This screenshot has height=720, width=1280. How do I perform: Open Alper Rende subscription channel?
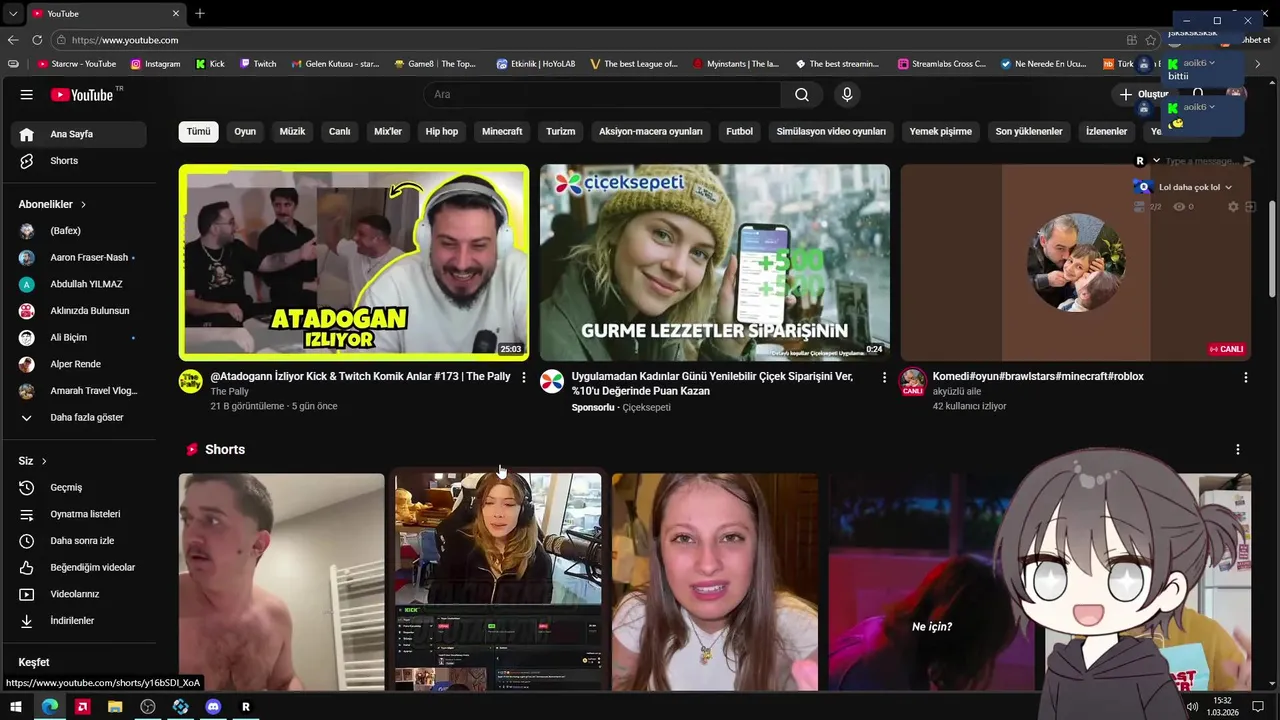(x=80, y=364)
